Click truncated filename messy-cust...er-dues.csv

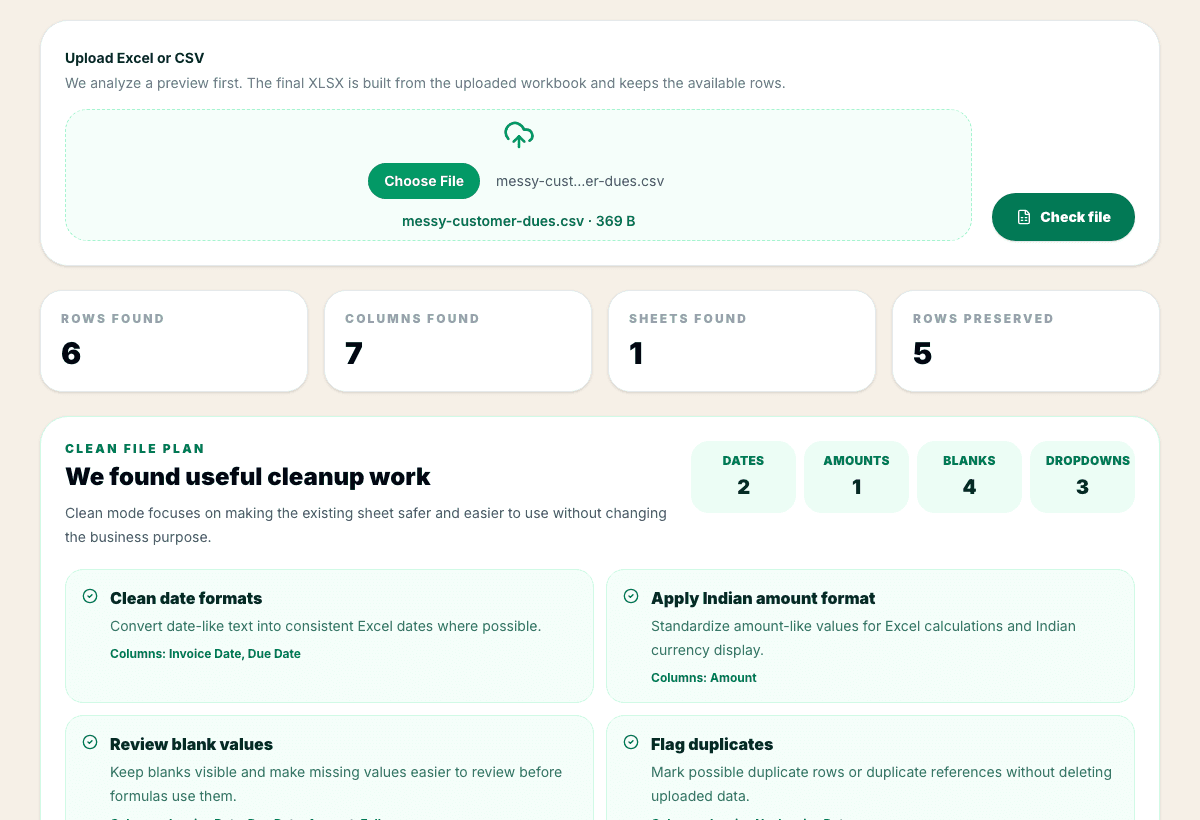pos(580,181)
